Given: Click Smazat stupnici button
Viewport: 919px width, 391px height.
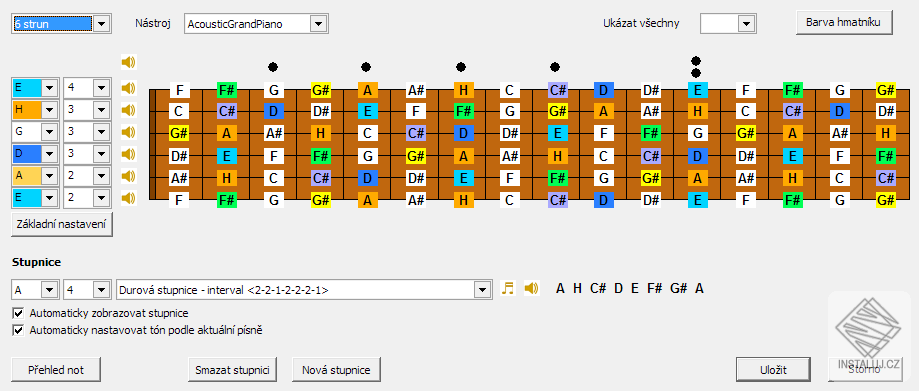Looking at the screenshot, I should (x=233, y=370).
